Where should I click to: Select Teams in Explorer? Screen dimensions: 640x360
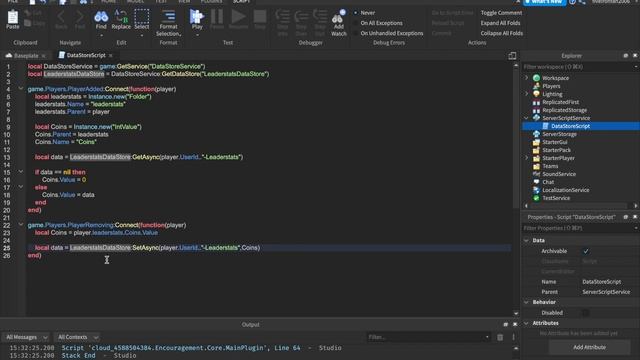coord(550,166)
